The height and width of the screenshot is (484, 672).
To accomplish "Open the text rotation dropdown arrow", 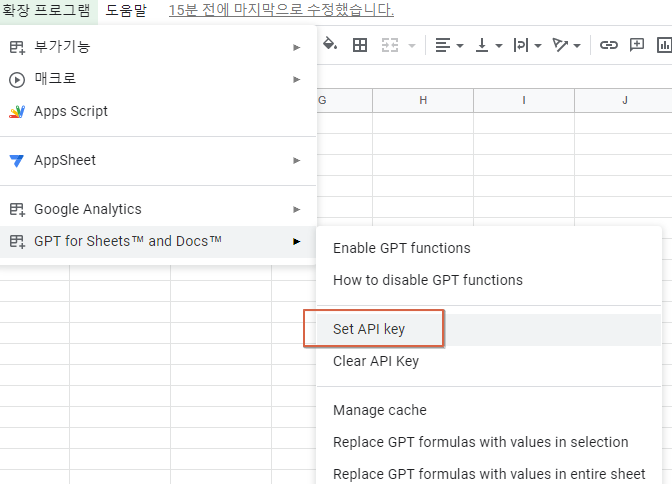I will (x=577, y=45).
